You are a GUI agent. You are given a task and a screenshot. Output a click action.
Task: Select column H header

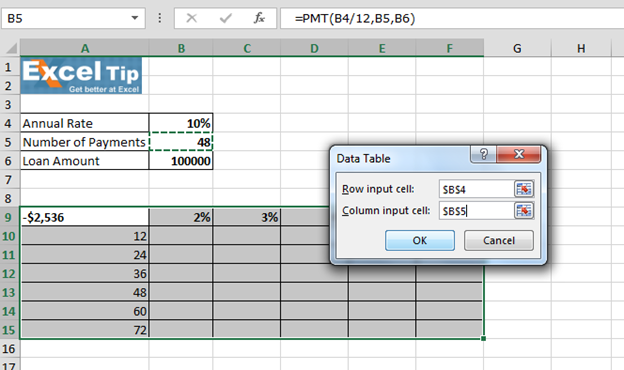pos(581,48)
